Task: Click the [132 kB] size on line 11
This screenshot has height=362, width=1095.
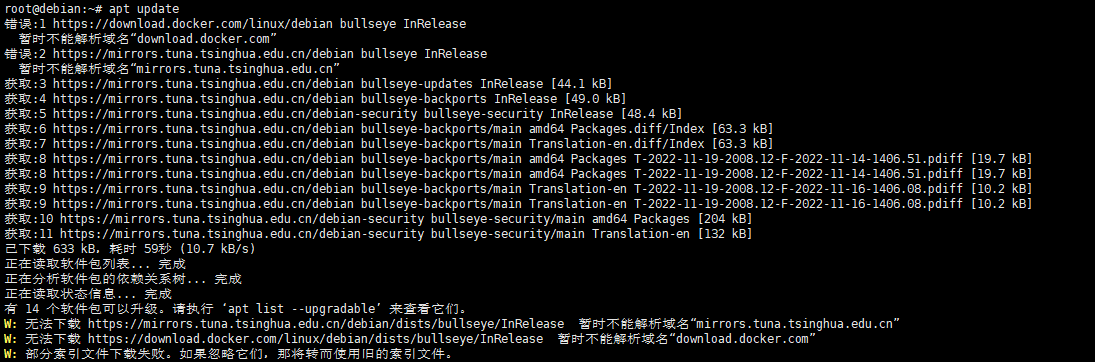Action: coord(721,234)
